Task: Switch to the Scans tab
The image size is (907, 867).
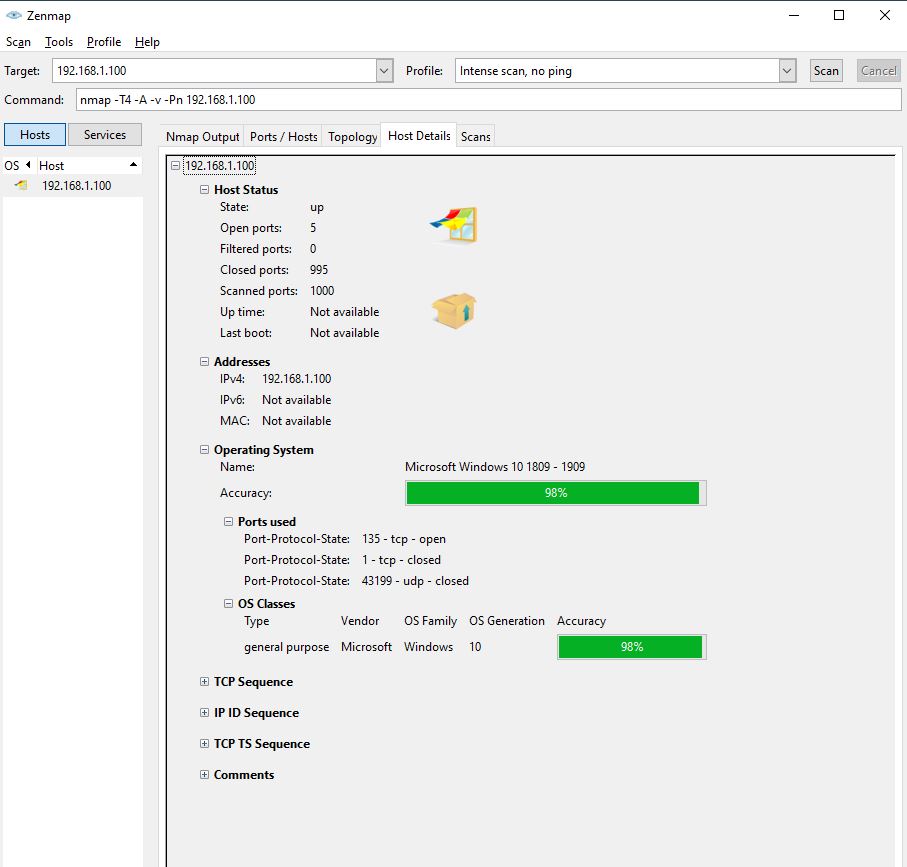Action: [475, 136]
